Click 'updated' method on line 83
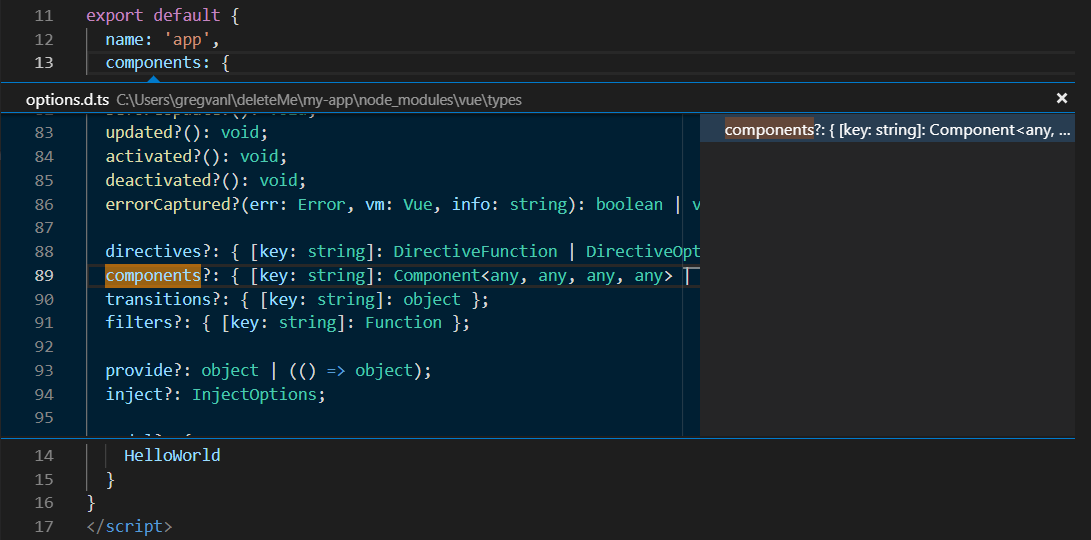The image size is (1091, 540). (x=139, y=133)
